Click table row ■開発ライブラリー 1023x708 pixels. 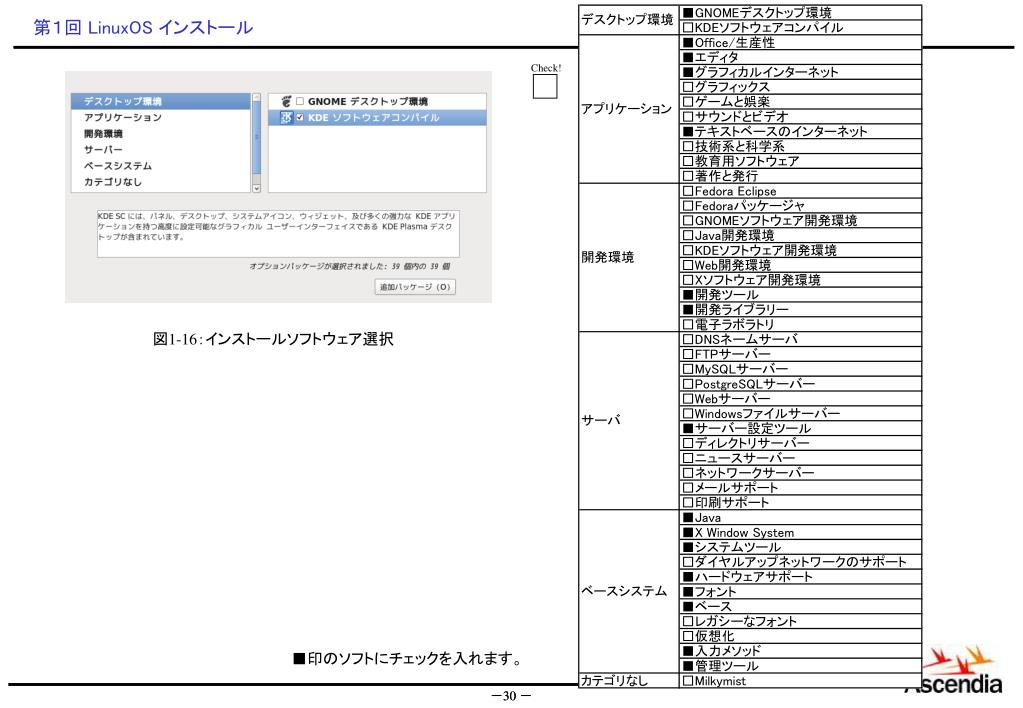coord(801,309)
